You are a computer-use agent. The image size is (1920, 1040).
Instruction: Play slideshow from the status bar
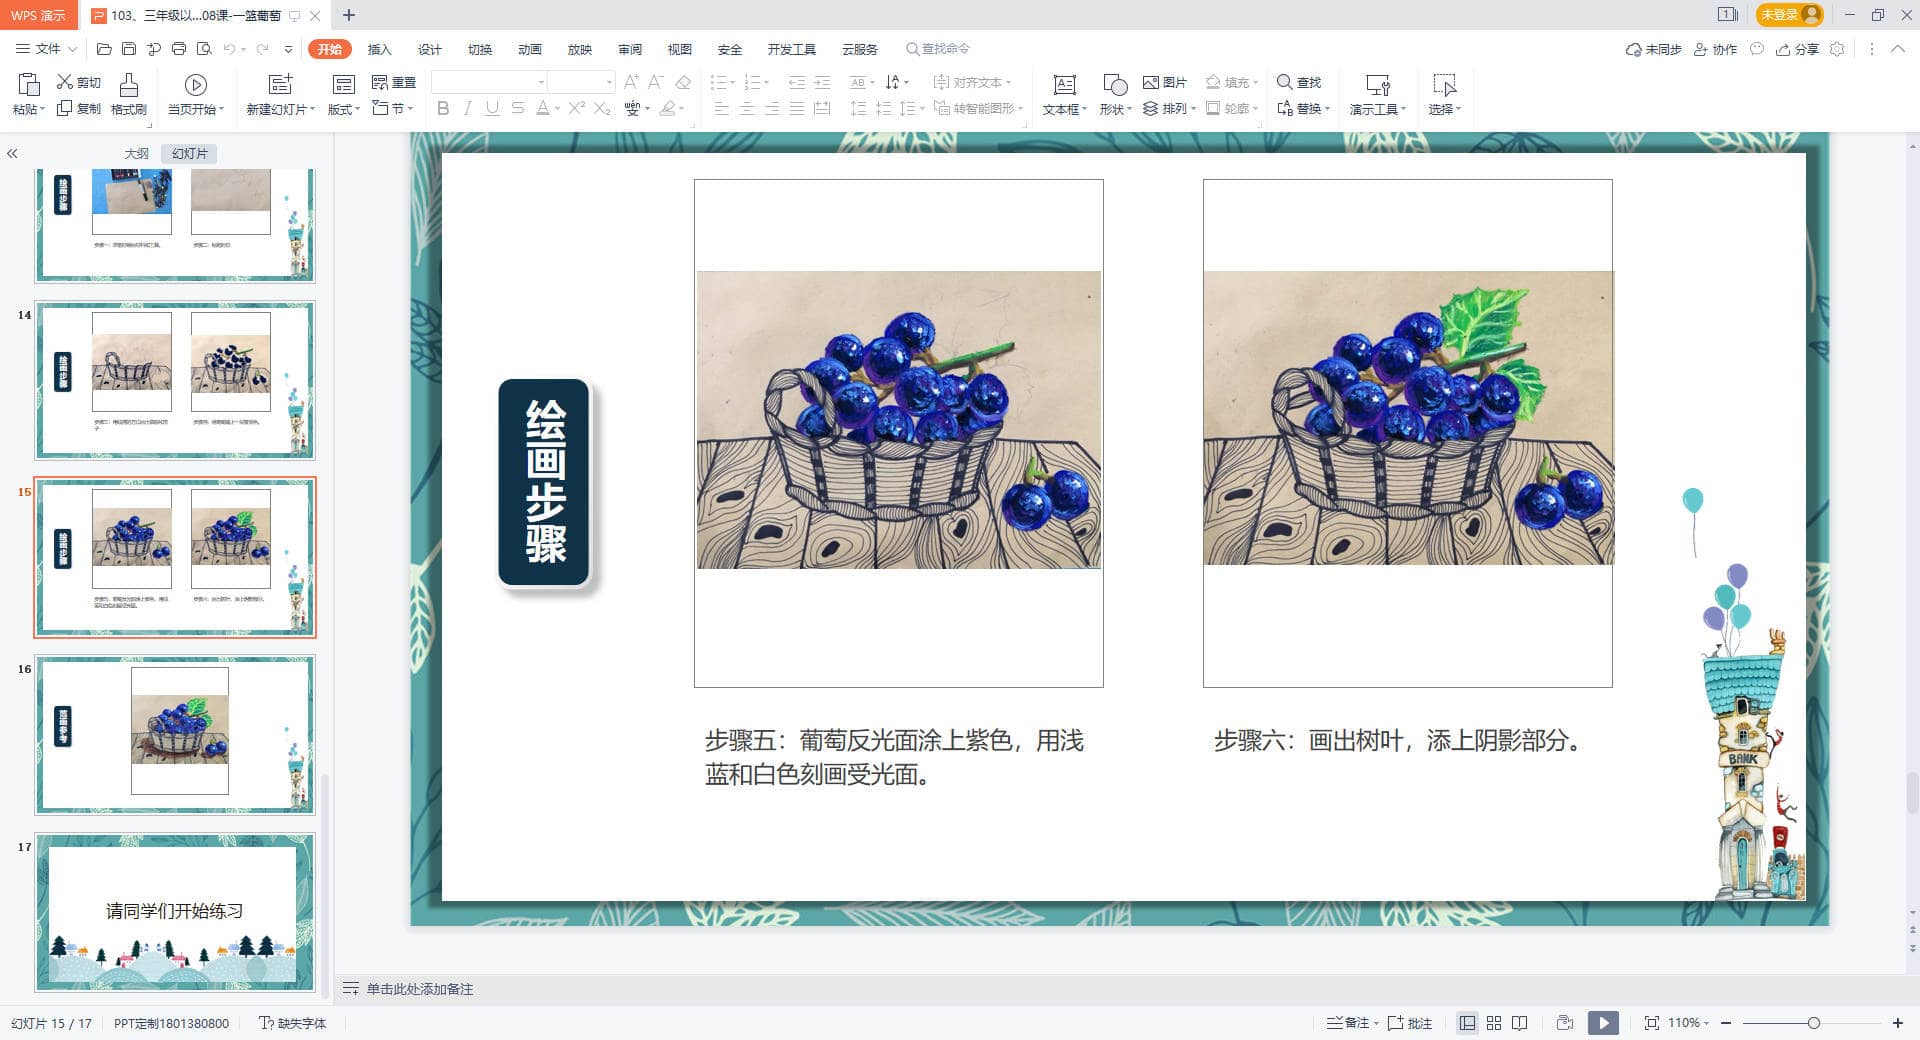tap(1603, 1023)
